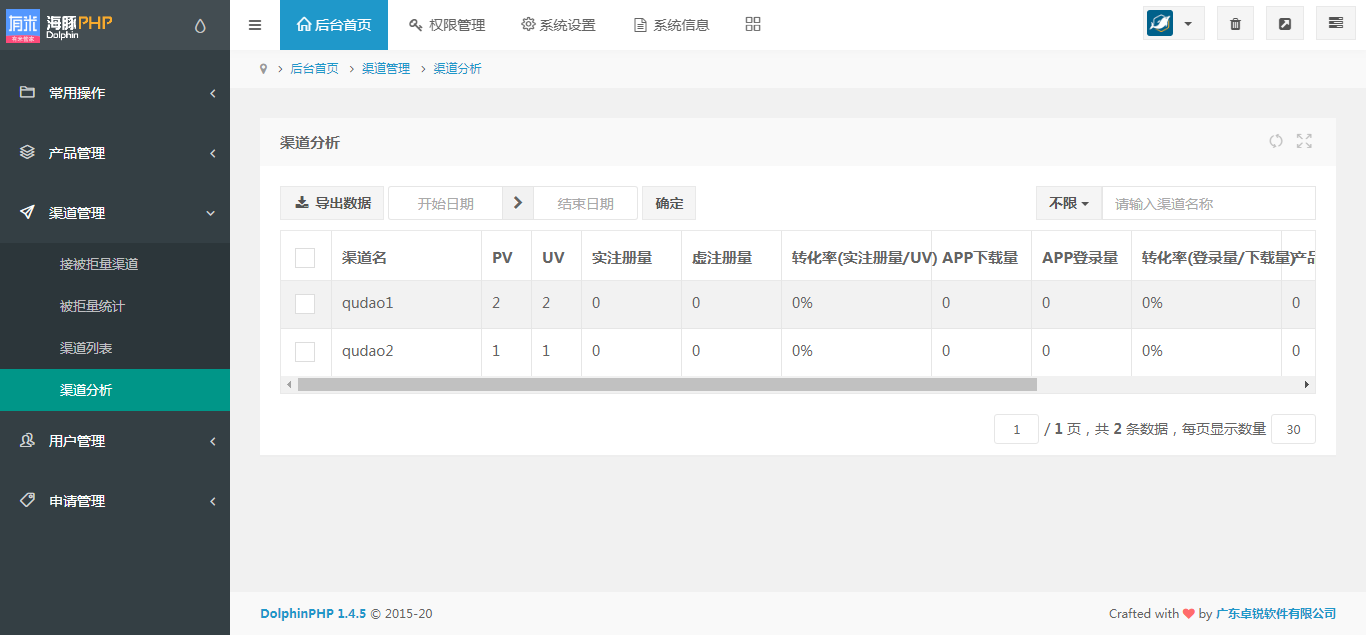This screenshot has width=1366, height=635.
Task: Open the right-side settings panel icon
Action: coord(1335,24)
